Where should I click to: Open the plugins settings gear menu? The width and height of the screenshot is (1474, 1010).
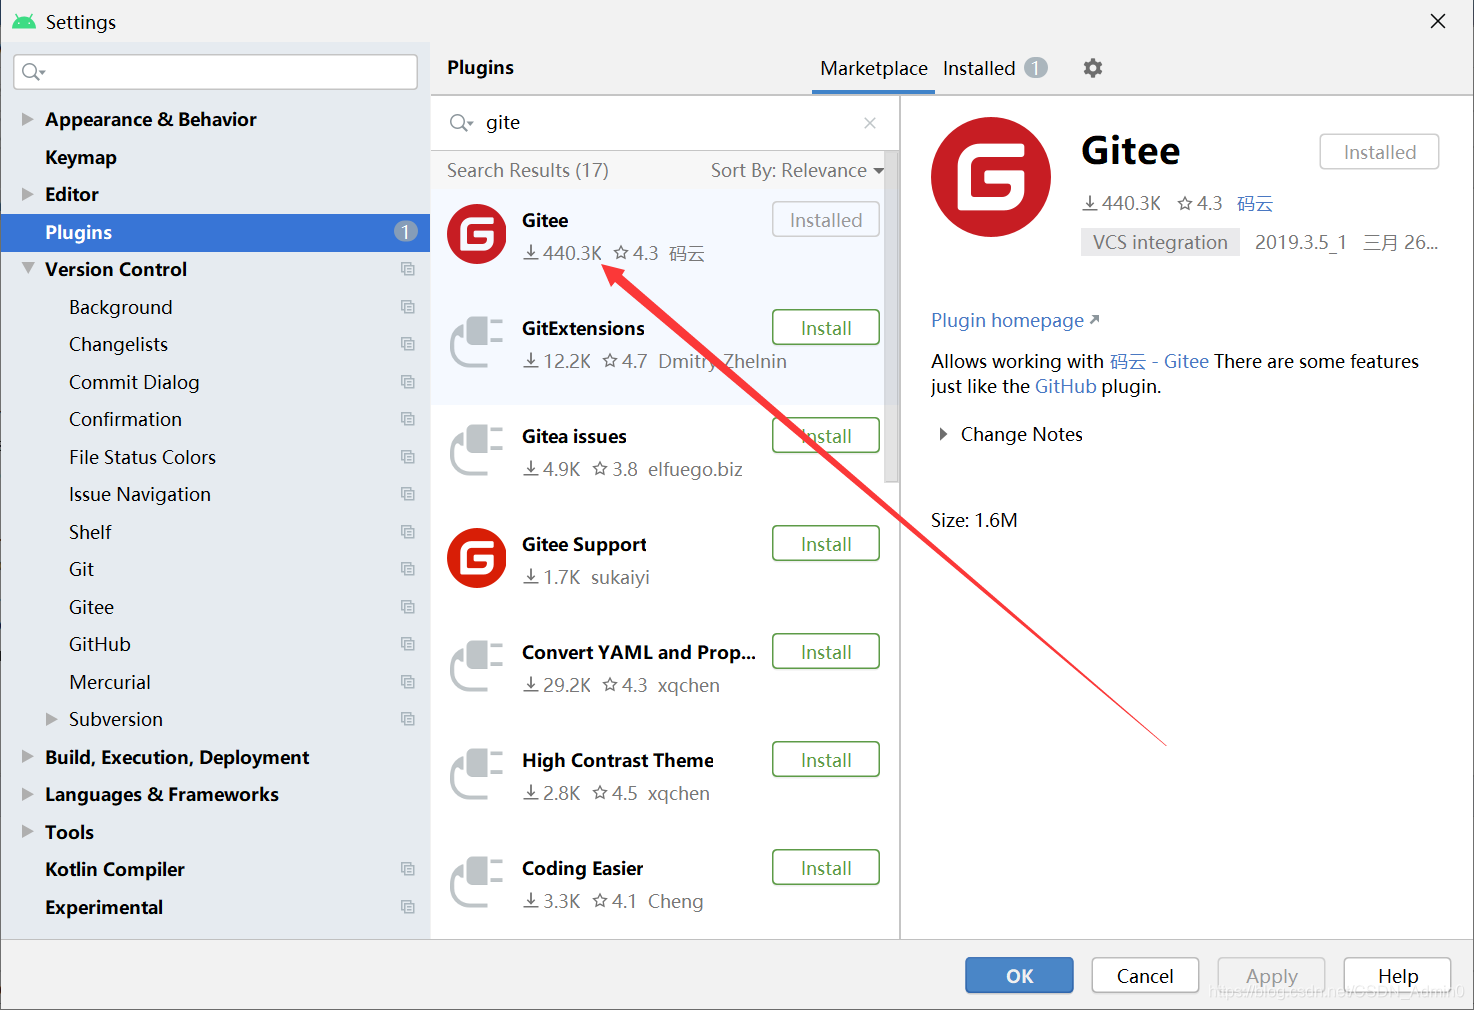tap(1092, 68)
